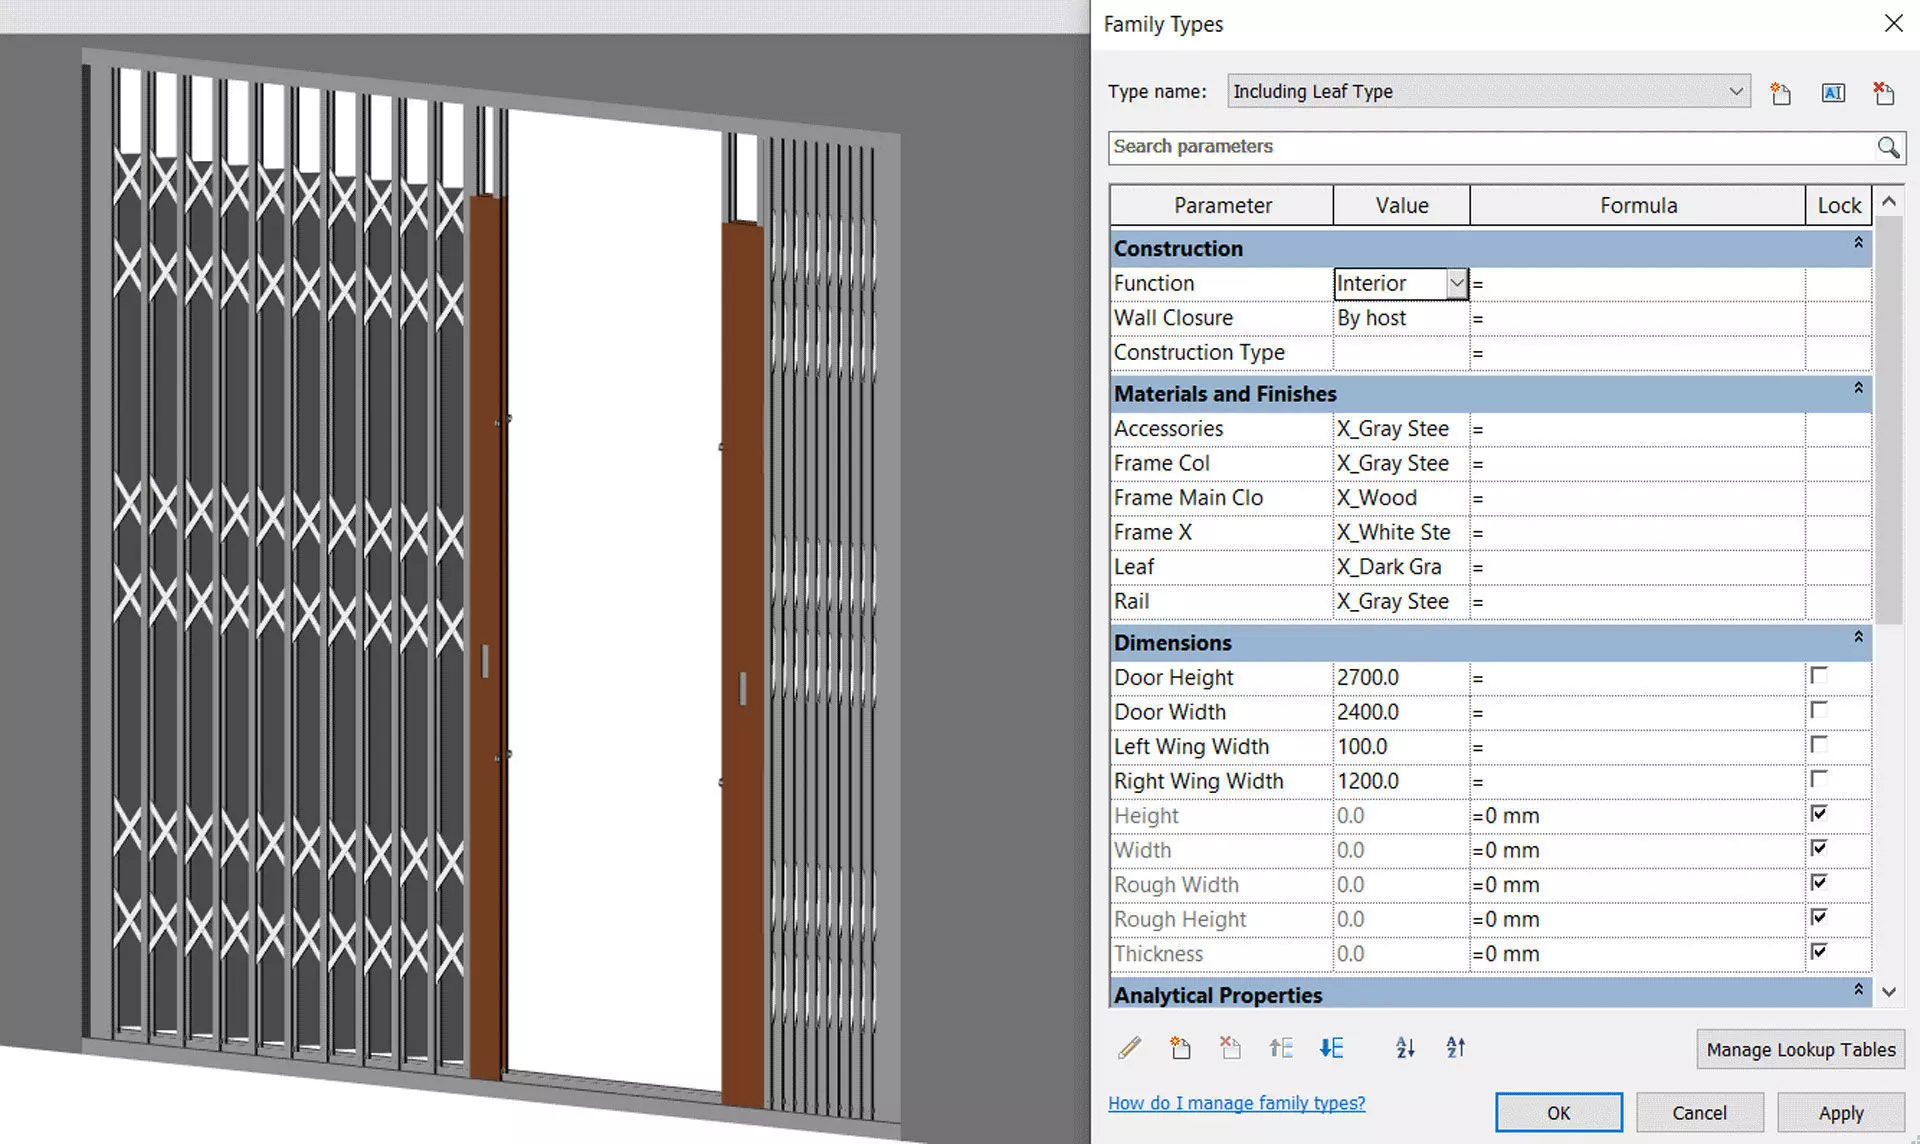Click in the Search parameters field
1920x1144 pixels.
(x=1490, y=147)
